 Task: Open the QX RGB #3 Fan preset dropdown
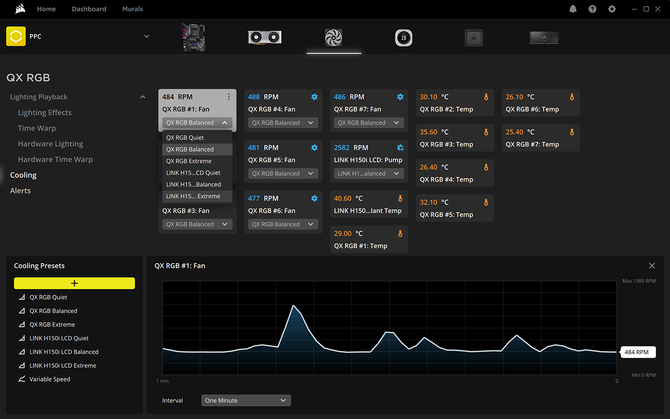197,224
